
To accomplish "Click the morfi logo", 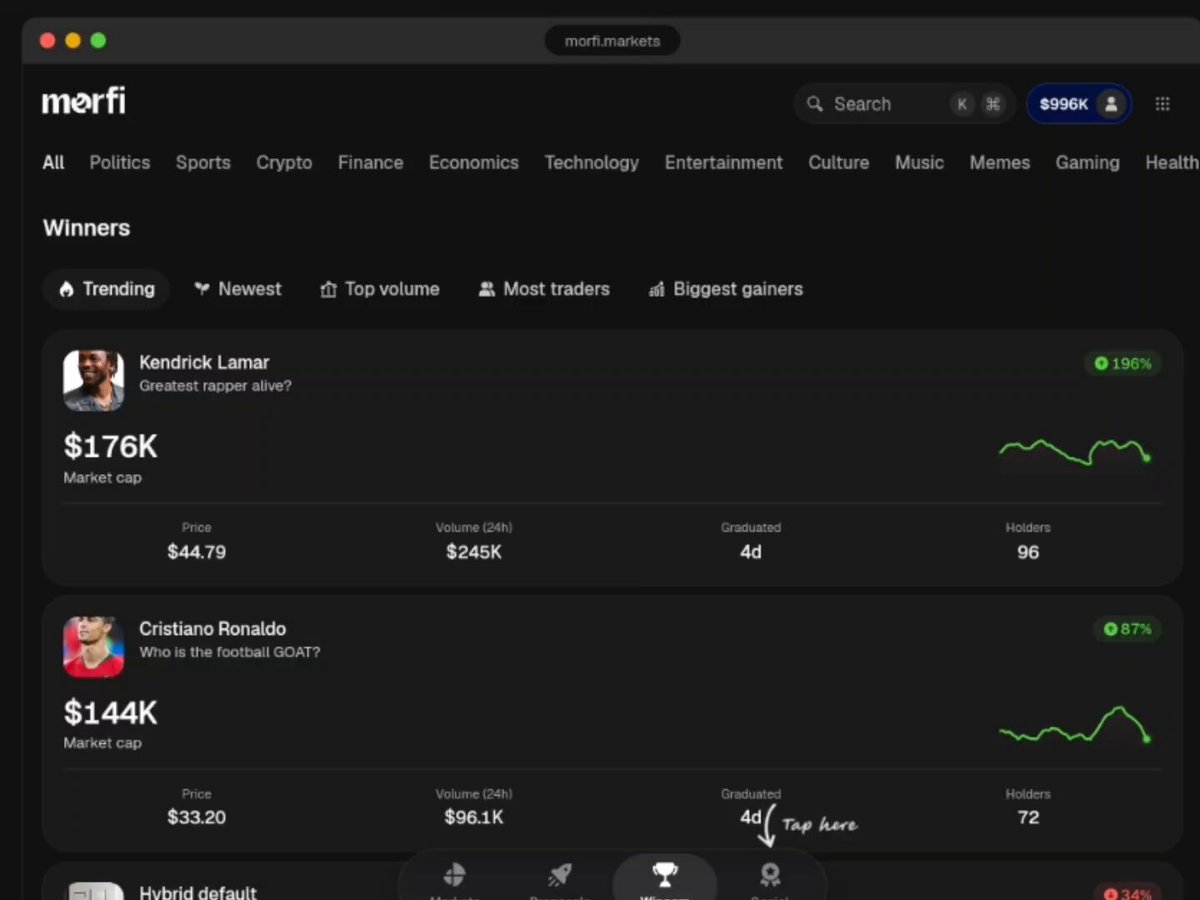I will point(84,102).
